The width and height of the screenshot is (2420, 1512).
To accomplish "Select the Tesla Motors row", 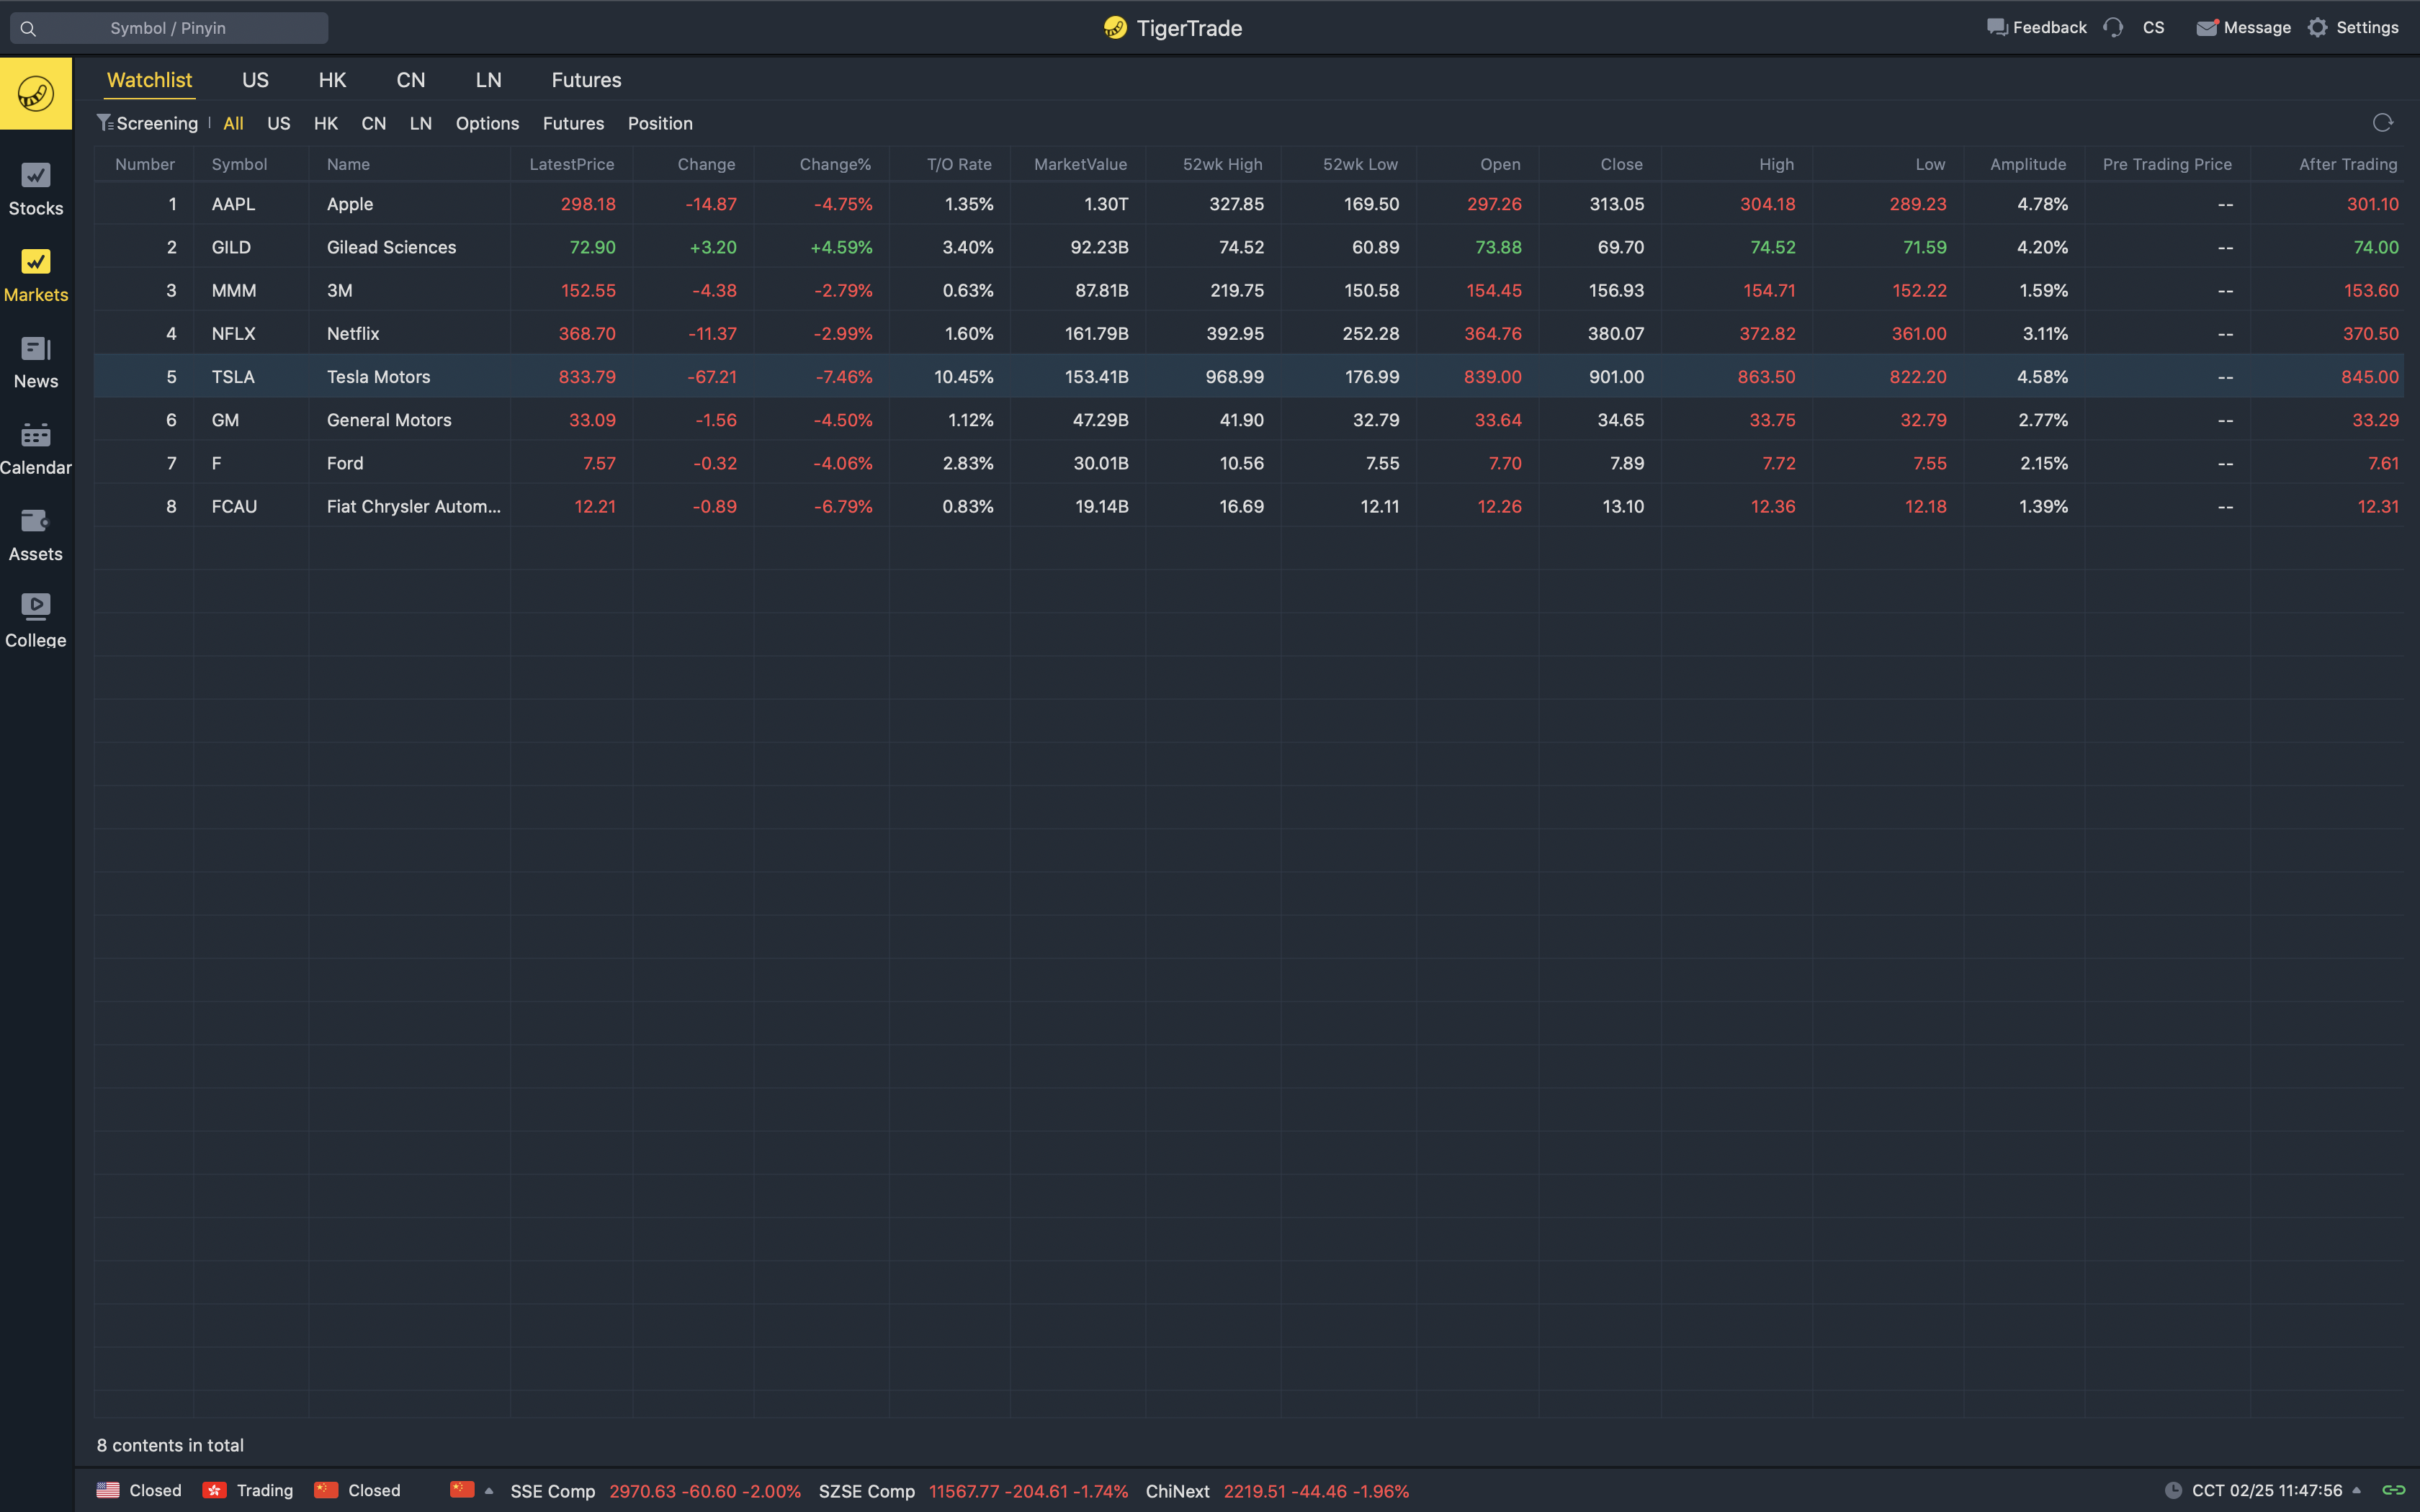I will coord(378,377).
